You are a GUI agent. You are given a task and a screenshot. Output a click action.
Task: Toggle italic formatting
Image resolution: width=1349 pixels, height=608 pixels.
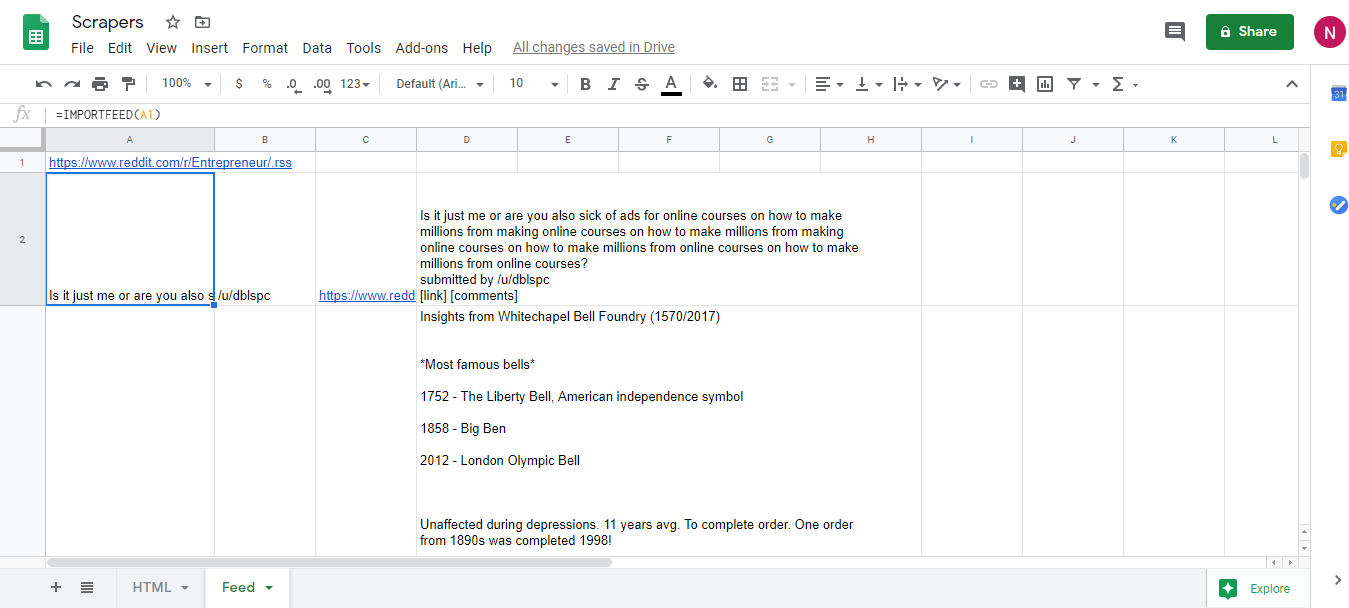tap(614, 84)
